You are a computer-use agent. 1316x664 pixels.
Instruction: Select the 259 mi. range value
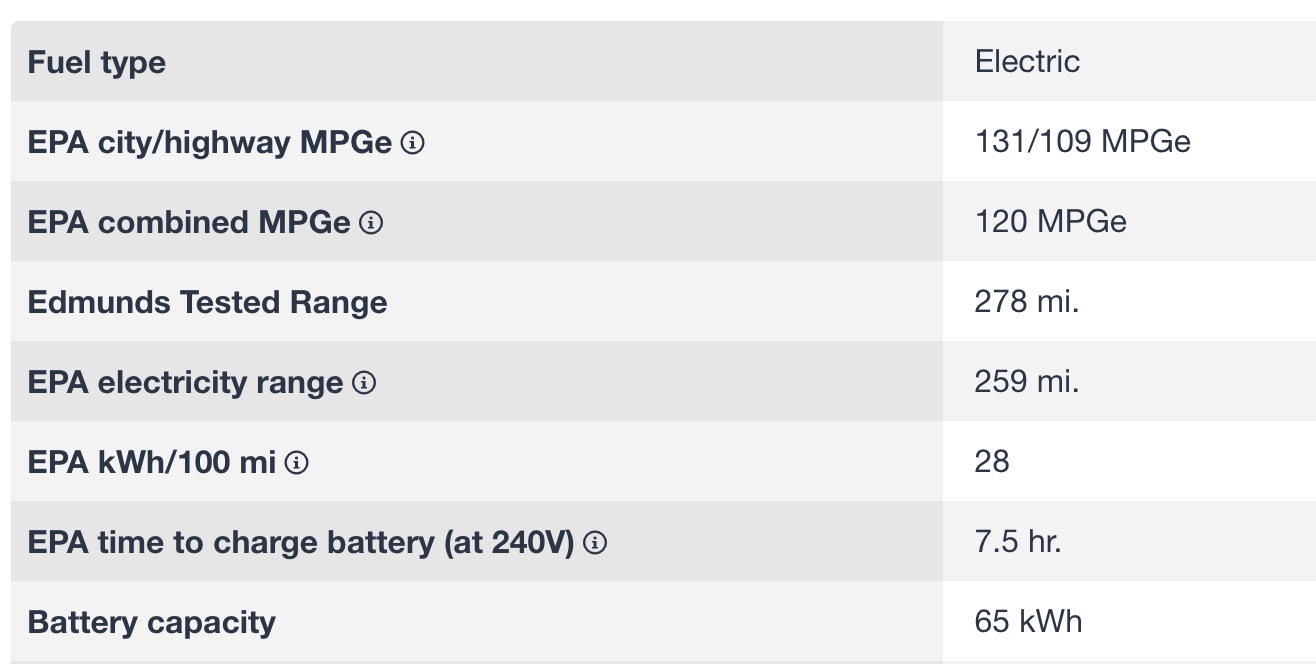(1027, 382)
